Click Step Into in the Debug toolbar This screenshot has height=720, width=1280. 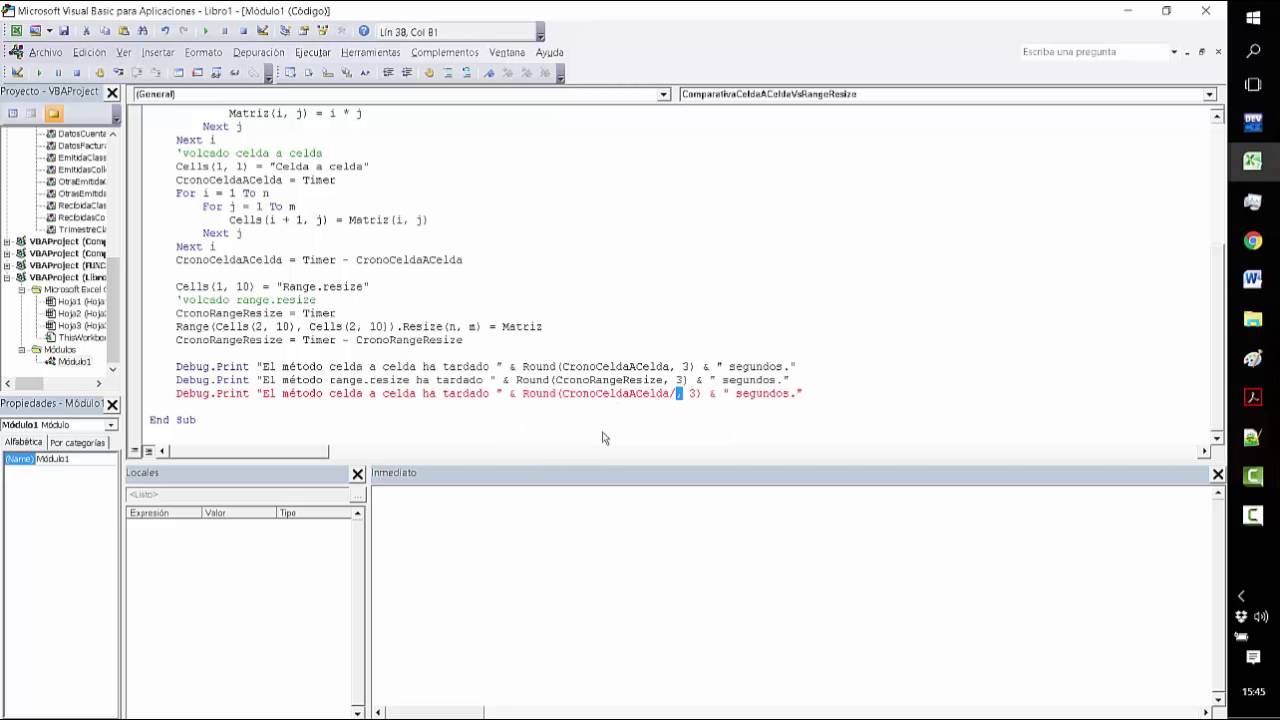[x=118, y=72]
